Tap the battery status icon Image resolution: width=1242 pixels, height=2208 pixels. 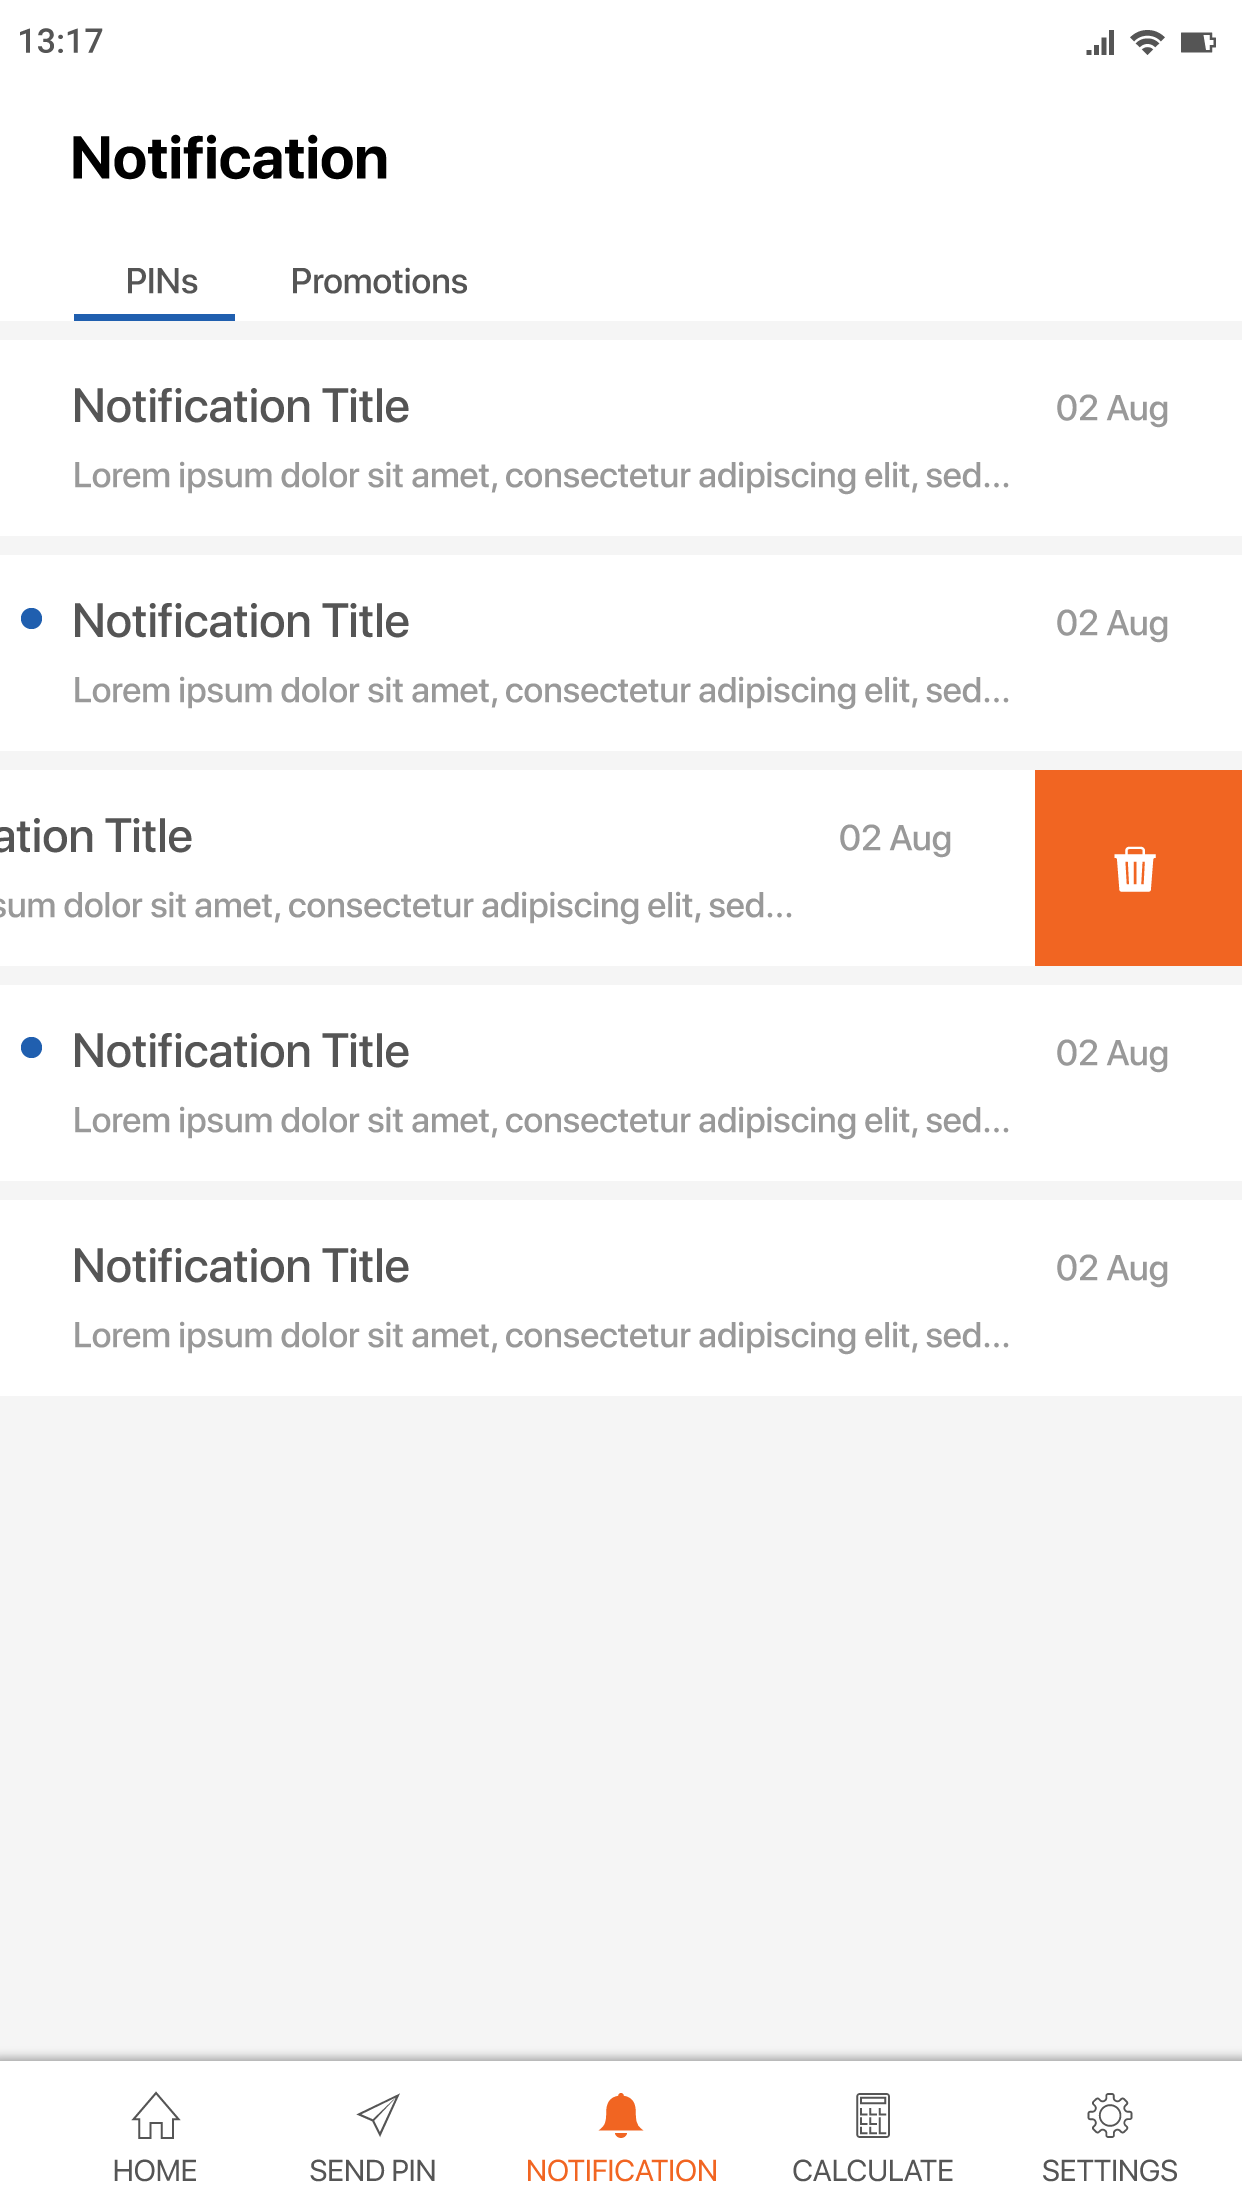1198,42
